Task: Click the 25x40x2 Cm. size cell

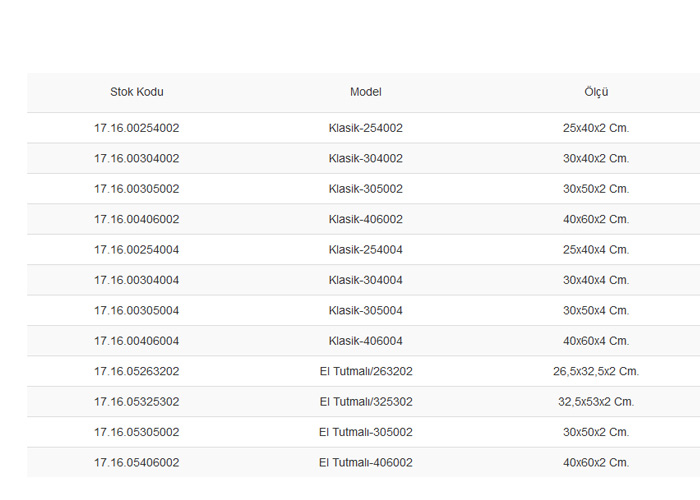Action: pos(596,128)
